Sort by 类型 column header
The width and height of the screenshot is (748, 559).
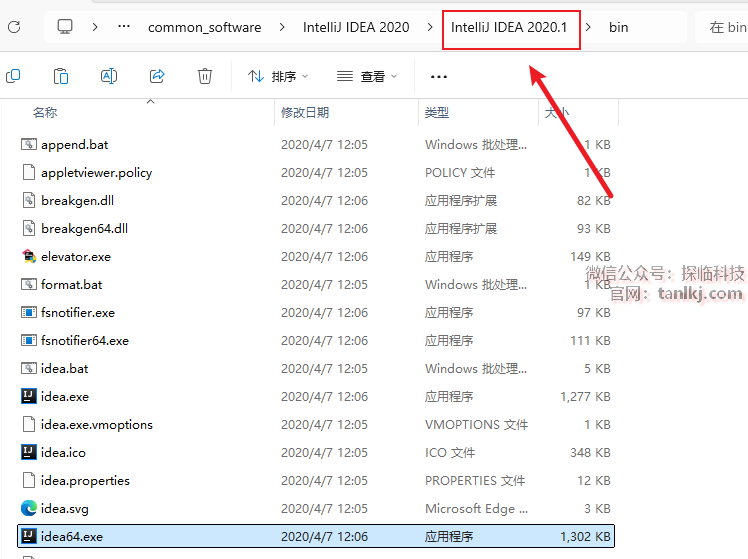436,113
